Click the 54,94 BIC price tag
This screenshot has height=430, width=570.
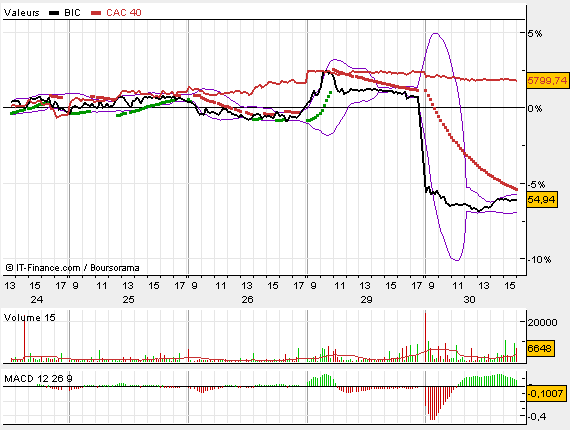click(542, 200)
